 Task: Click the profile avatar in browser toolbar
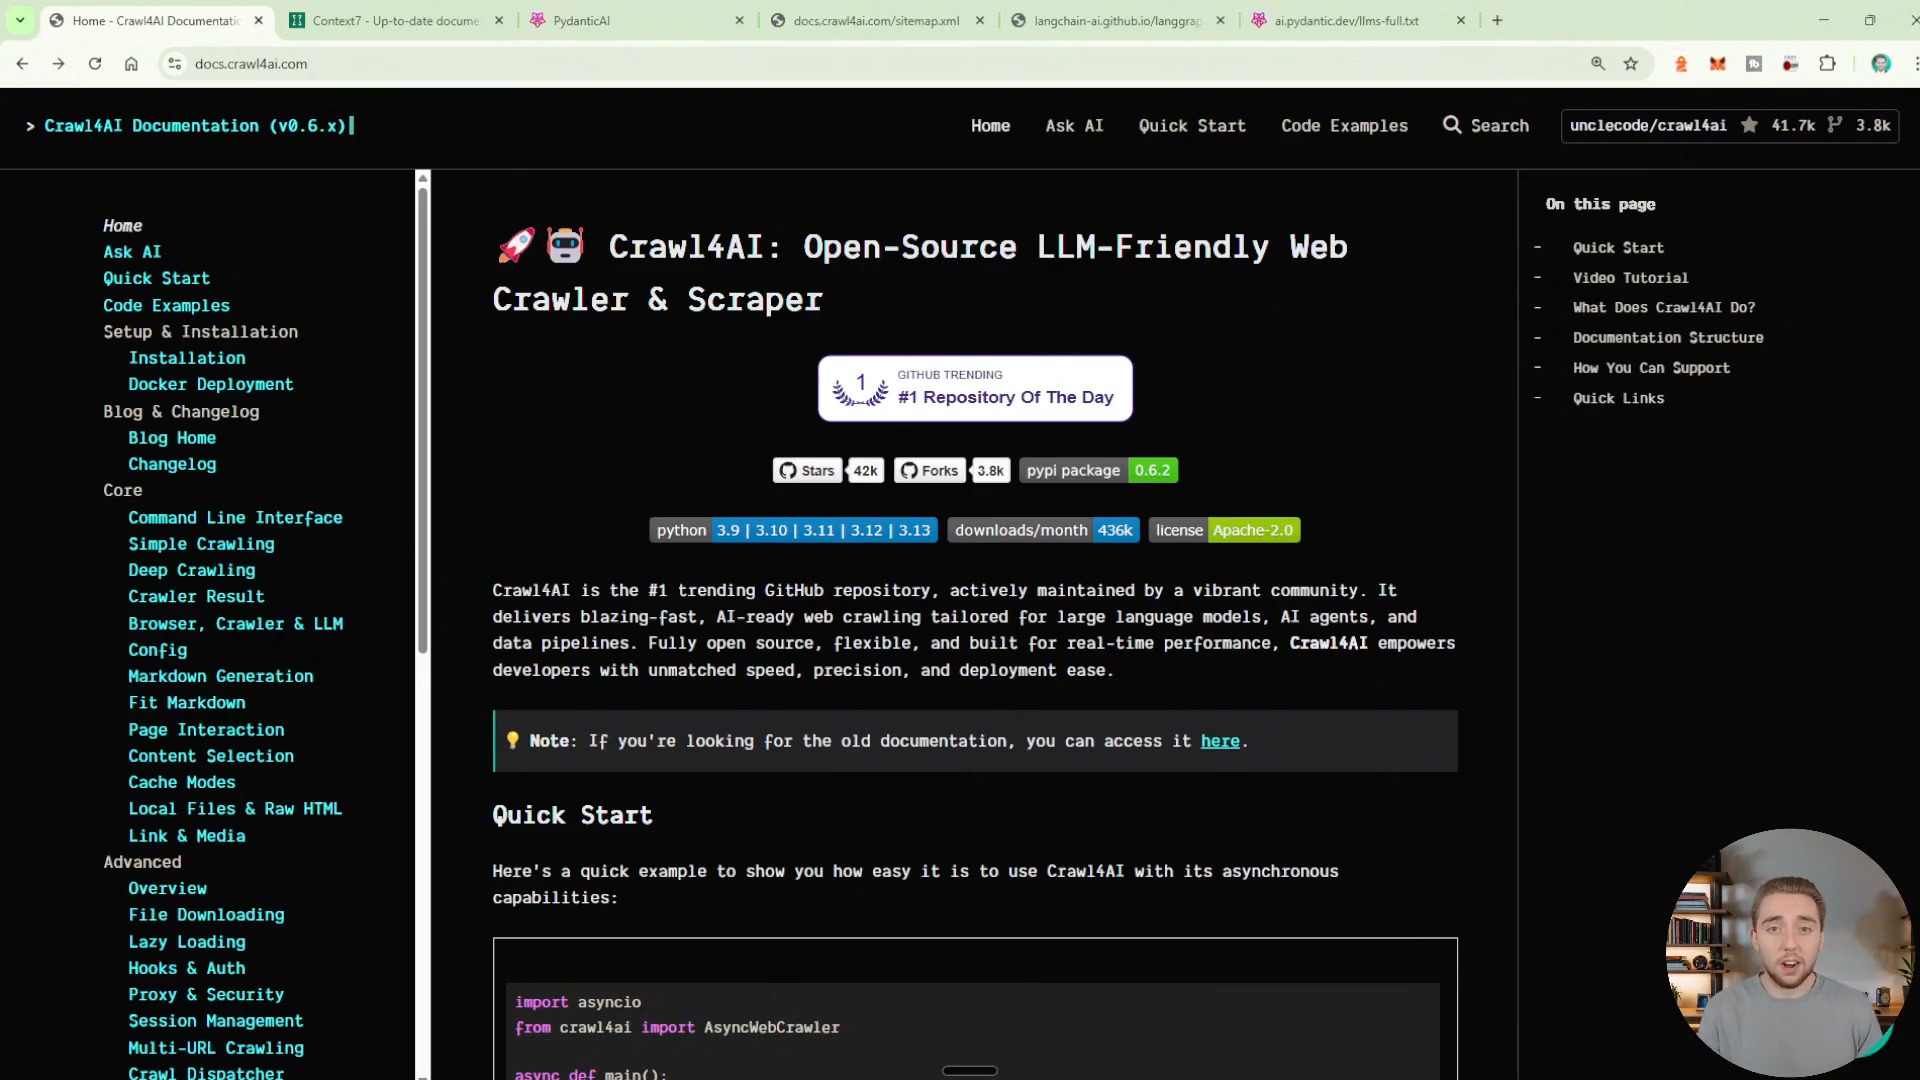tap(1881, 64)
